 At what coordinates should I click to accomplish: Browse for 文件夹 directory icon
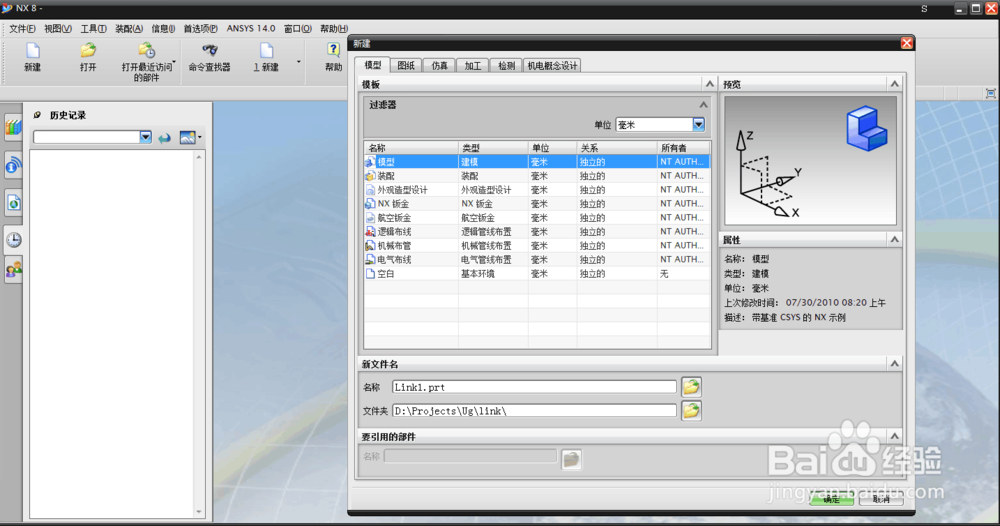pos(691,411)
